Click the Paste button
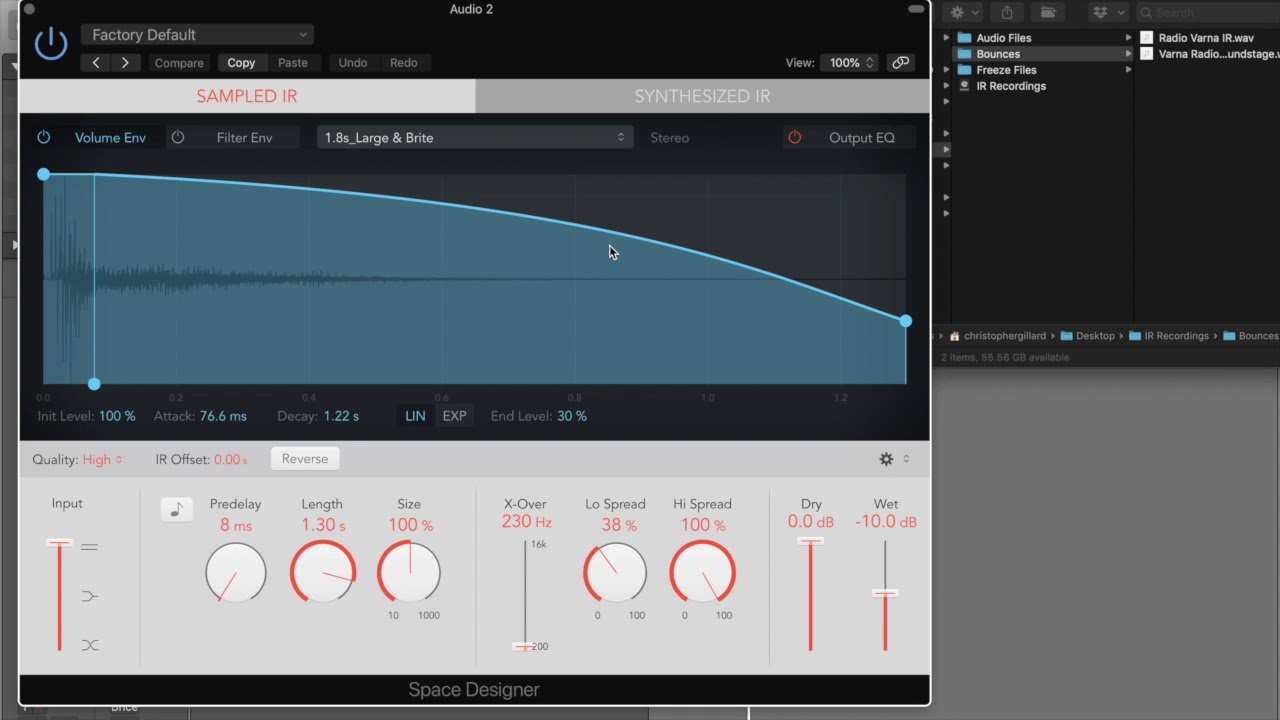1280x720 pixels. tap(293, 63)
